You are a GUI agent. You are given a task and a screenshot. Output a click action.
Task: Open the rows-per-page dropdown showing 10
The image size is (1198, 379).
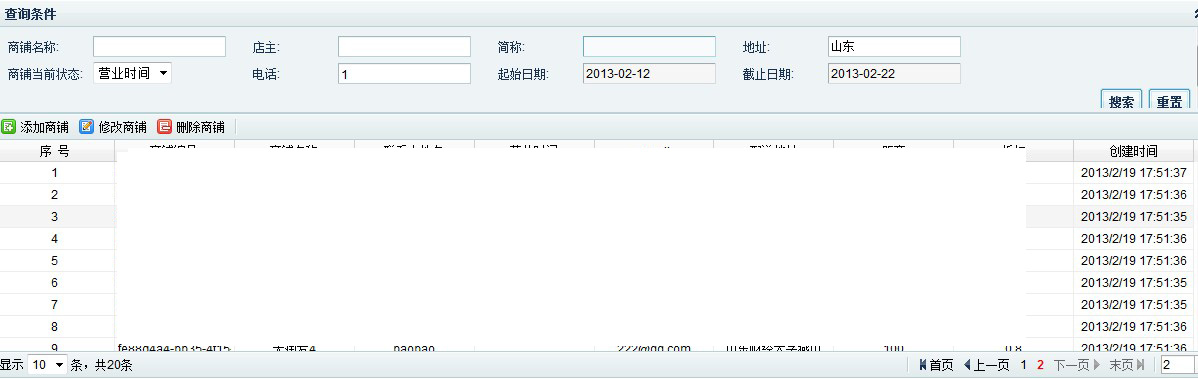(47, 365)
